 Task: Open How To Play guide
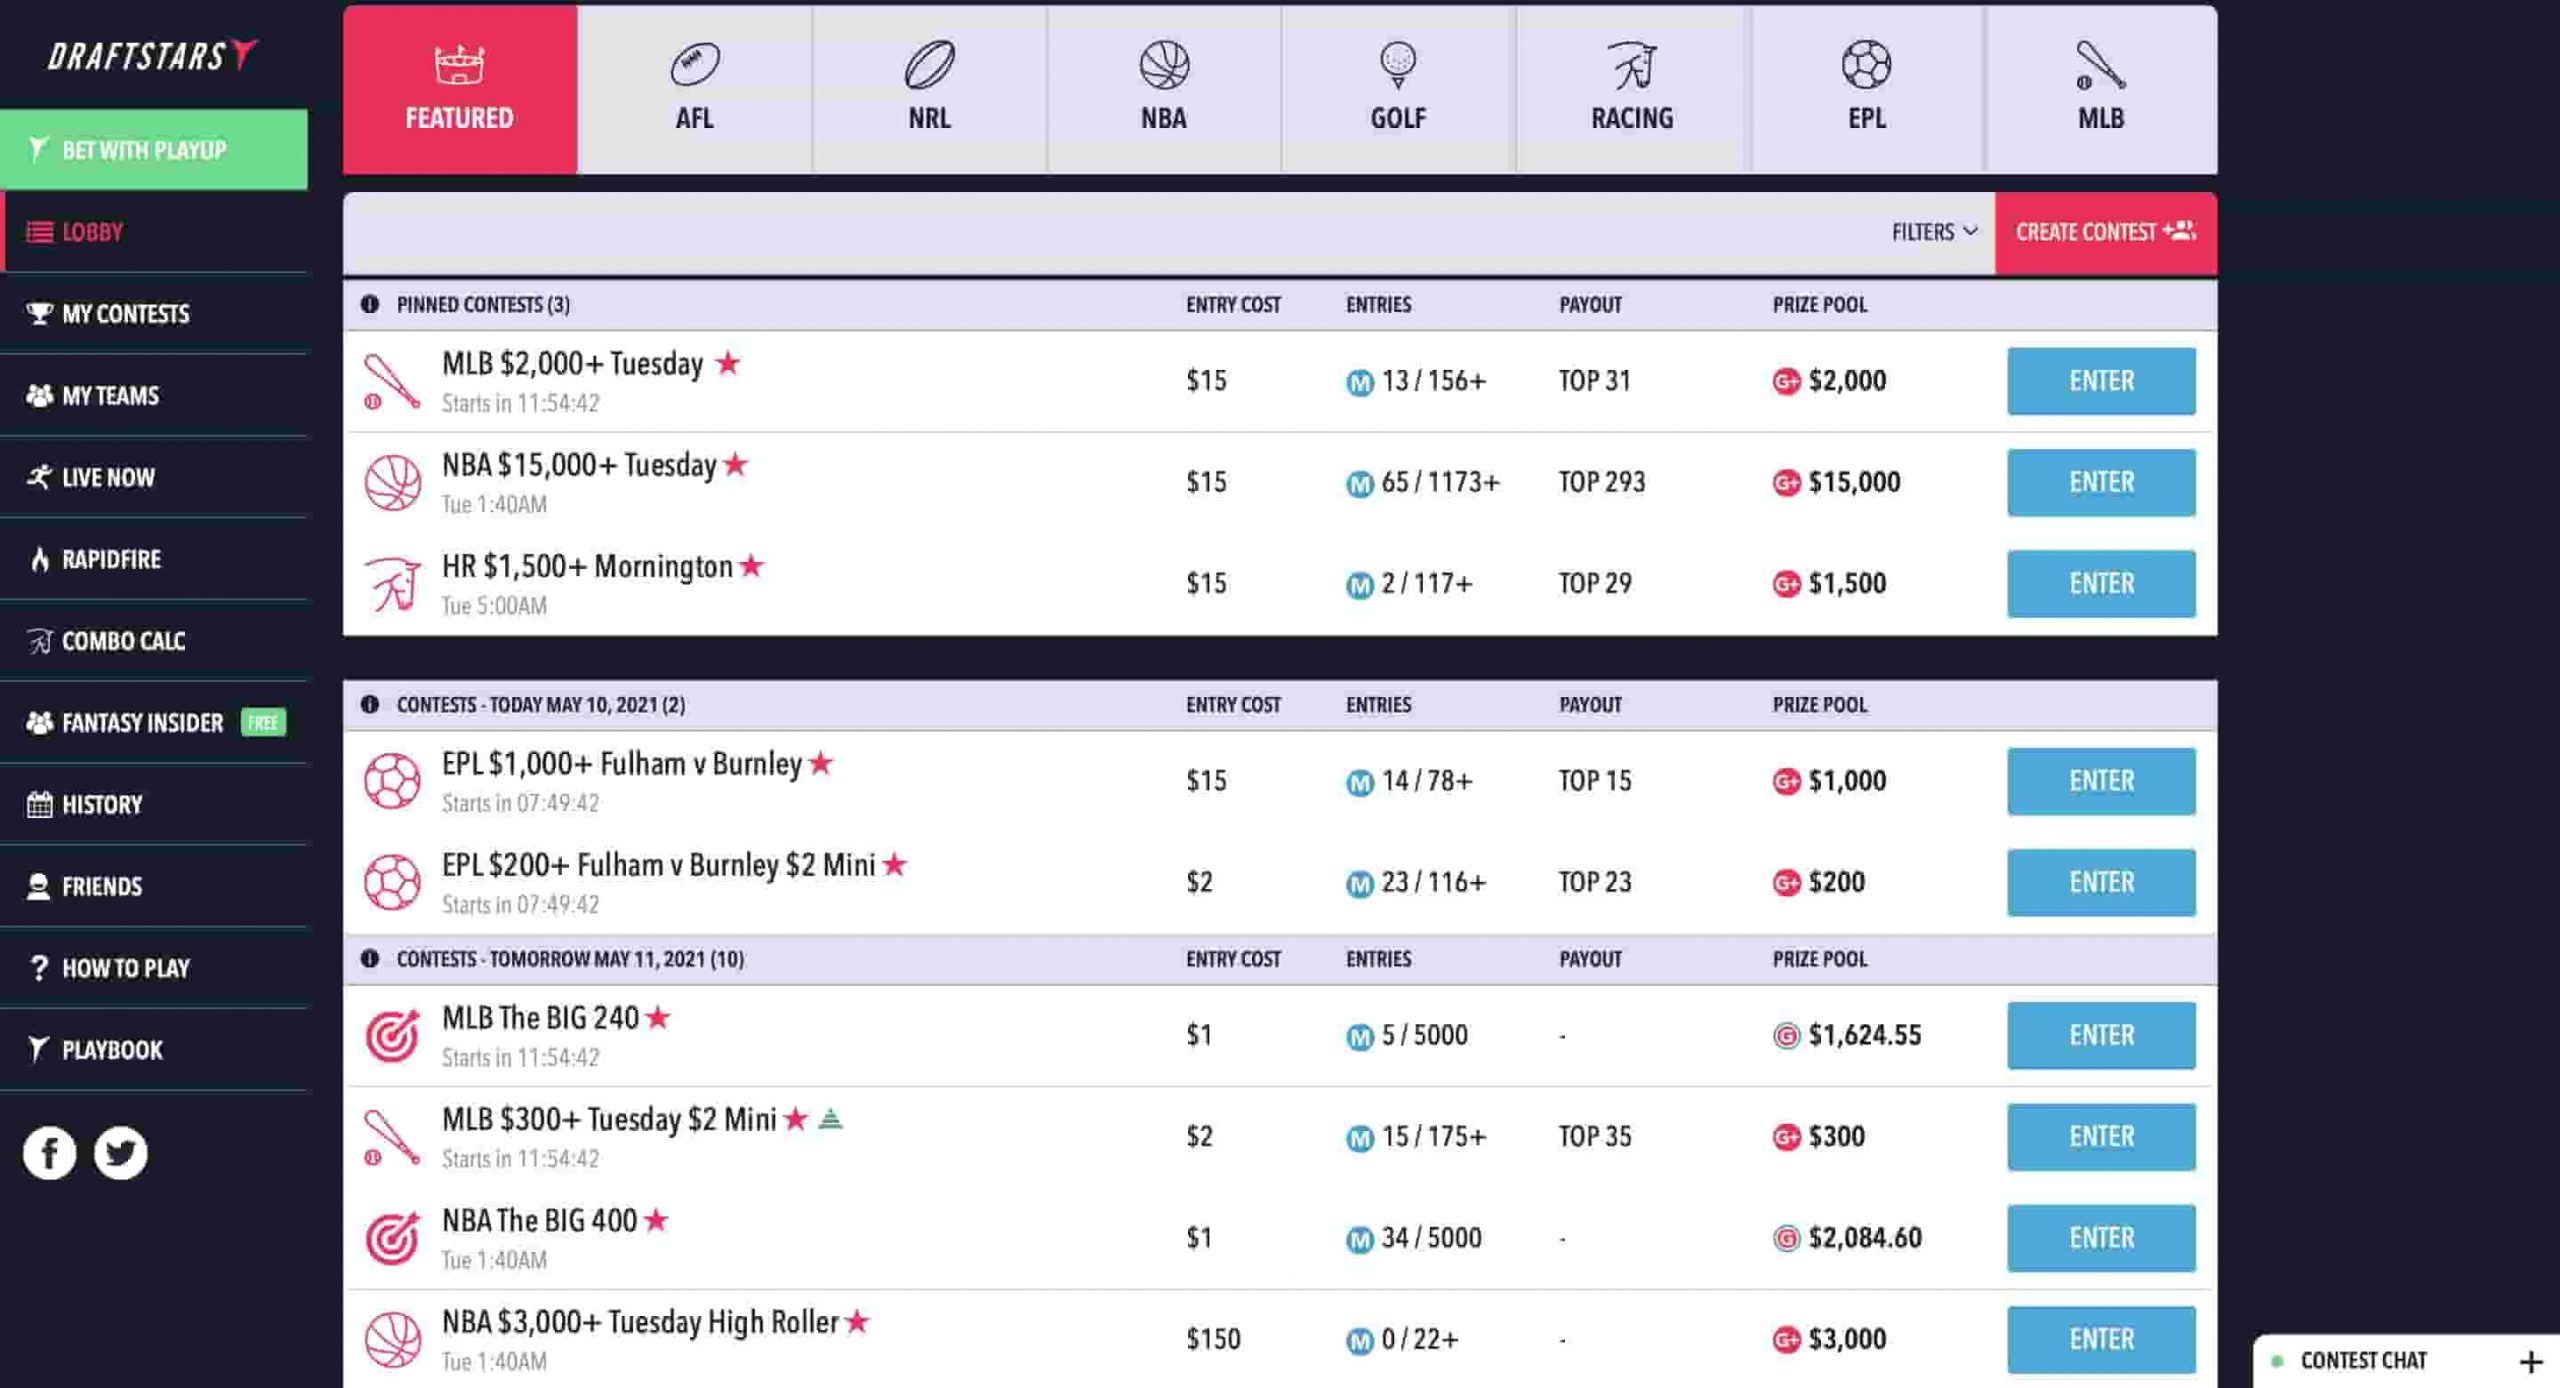[154, 968]
